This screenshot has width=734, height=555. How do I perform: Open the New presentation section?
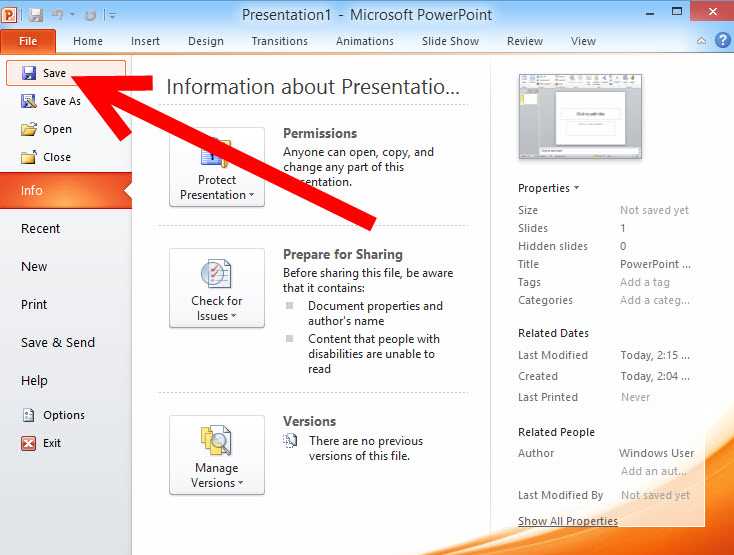34,266
